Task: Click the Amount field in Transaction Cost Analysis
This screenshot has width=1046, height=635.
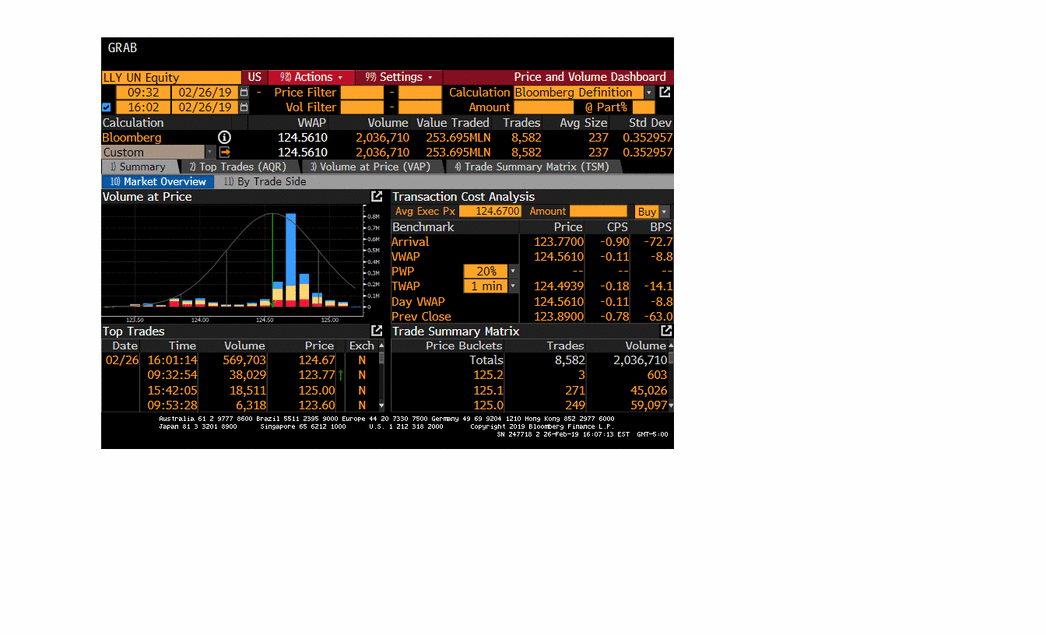Action: [x=597, y=212]
